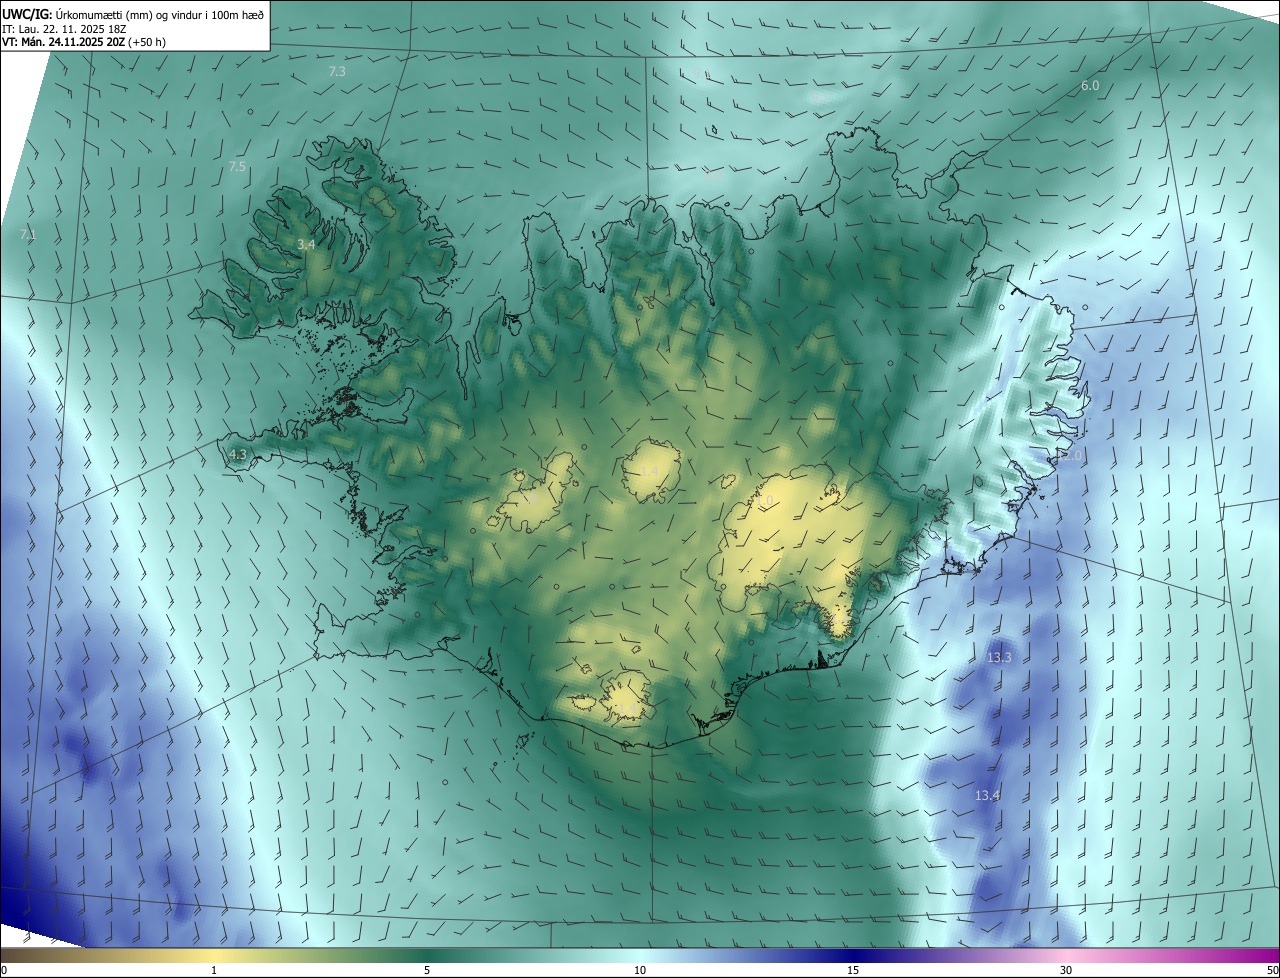This screenshot has height=978, width=1280.
Task: Click the "1.0" value on the large glacier
Action: click(764, 500)
